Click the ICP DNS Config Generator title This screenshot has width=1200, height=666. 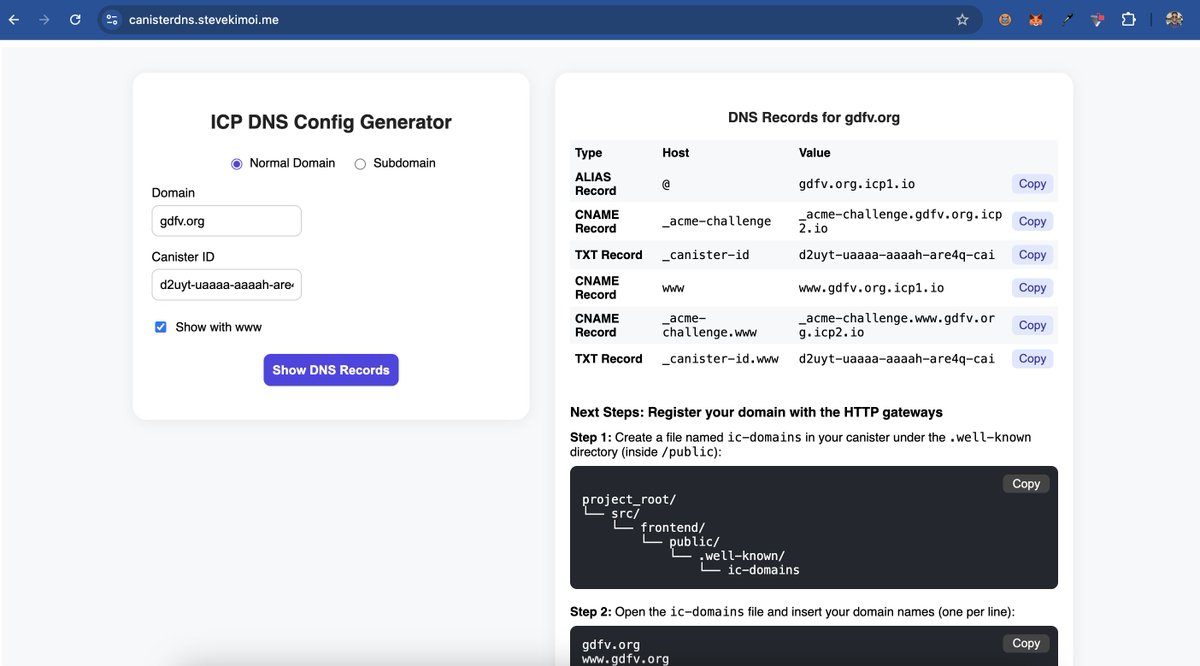331,122
